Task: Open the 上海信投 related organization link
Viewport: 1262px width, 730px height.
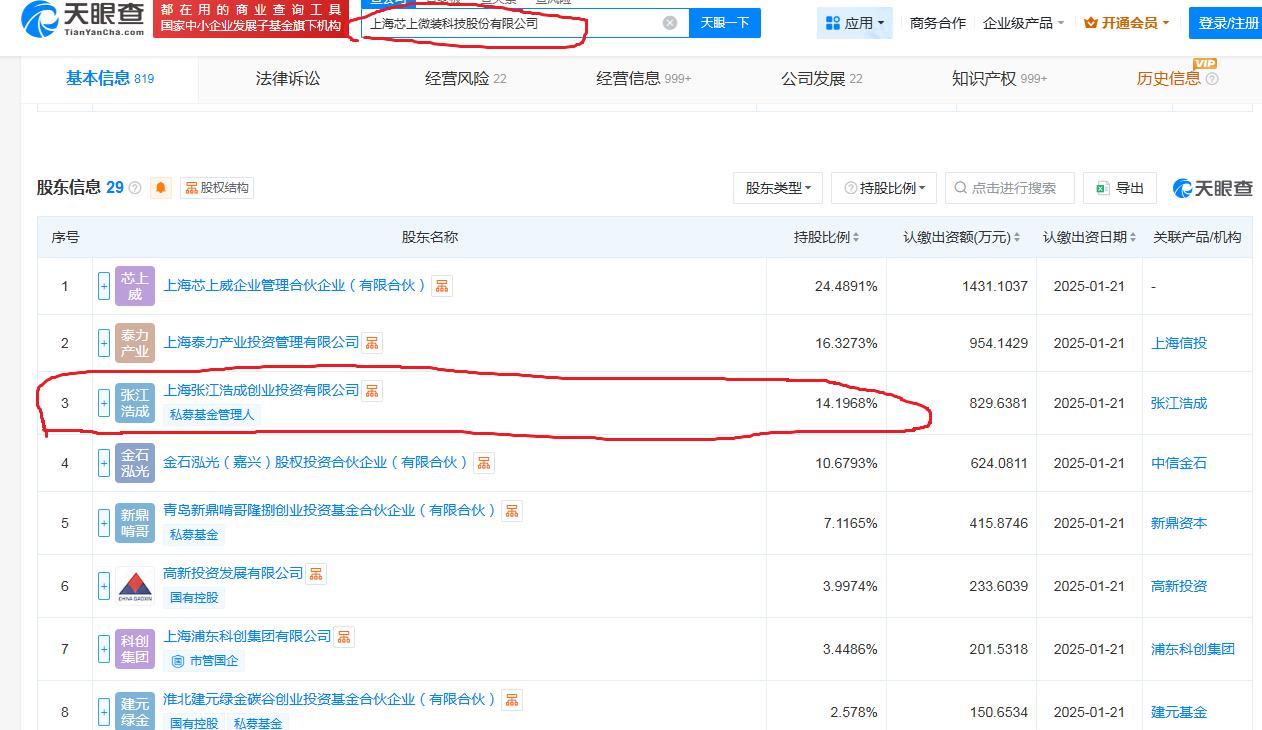Action: 1179,343
